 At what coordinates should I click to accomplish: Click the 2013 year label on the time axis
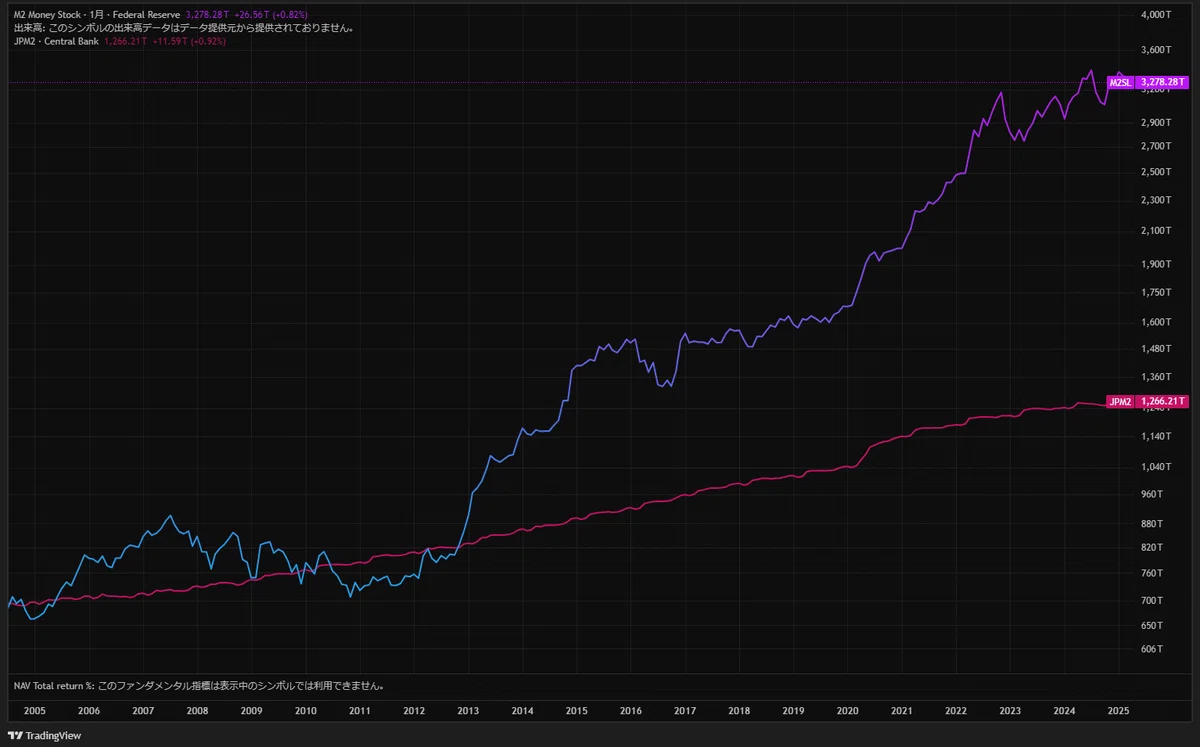(467, 710)
